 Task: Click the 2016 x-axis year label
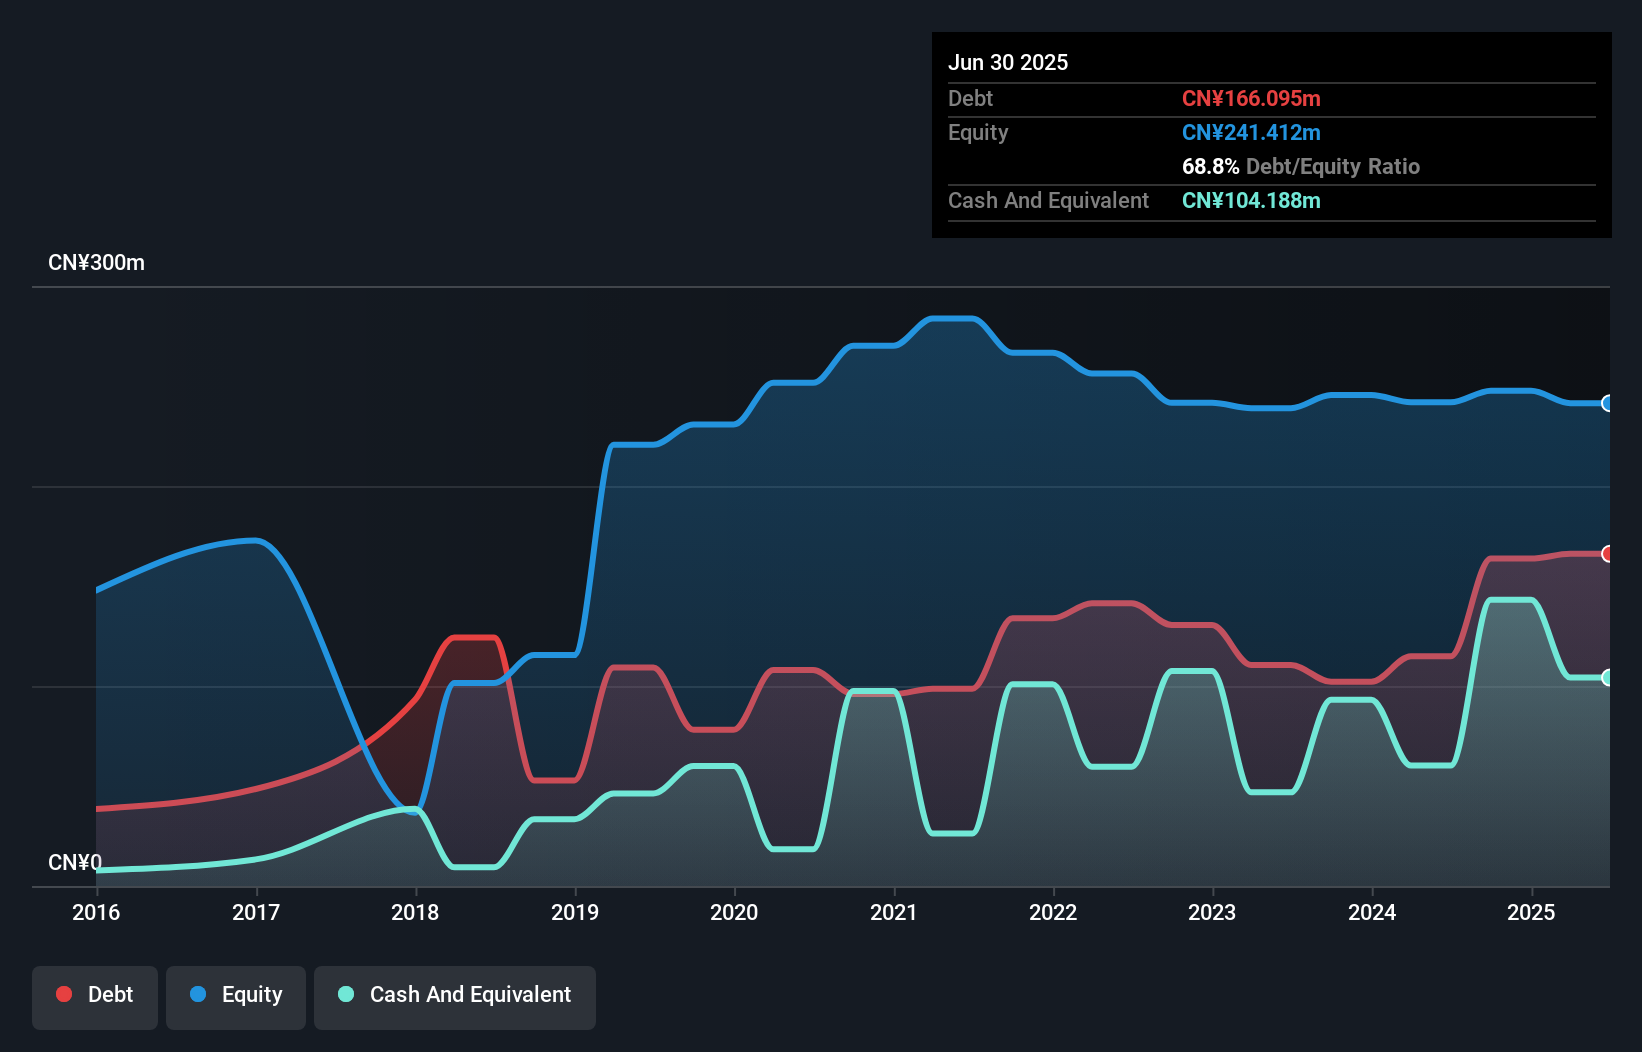tap(96, 912)
